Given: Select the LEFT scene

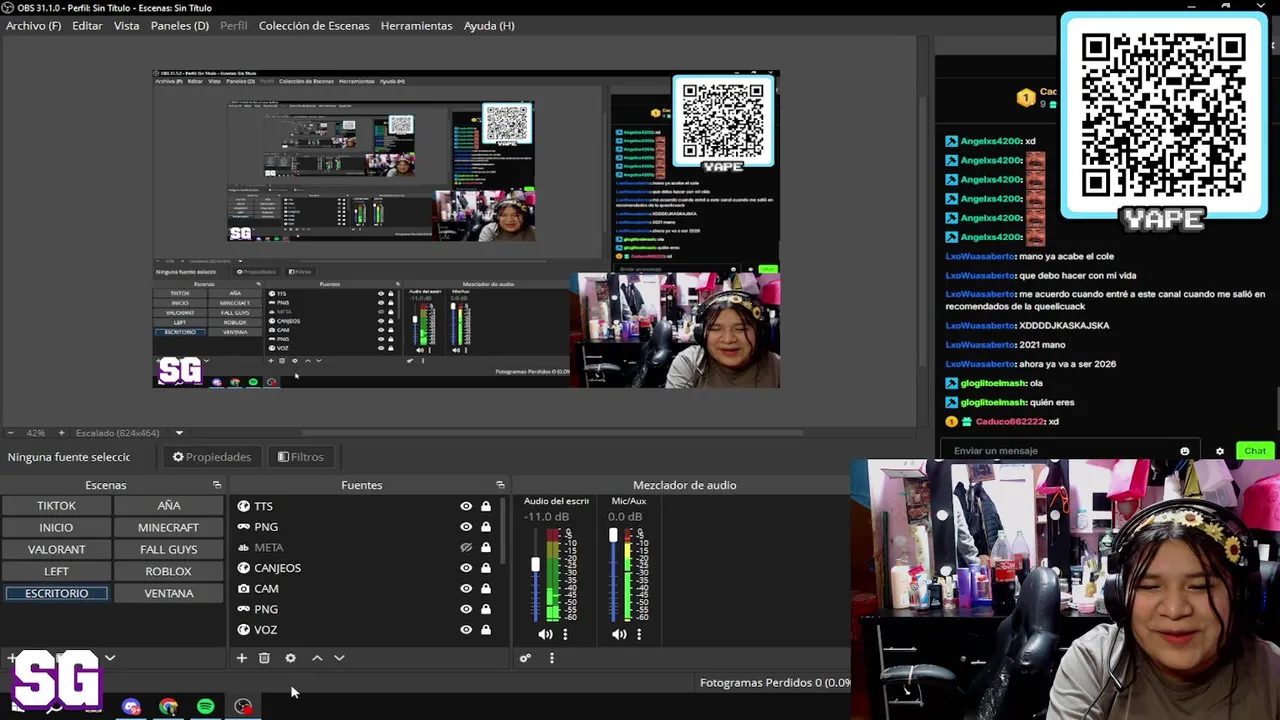Looking at the screenshot, I should 56,572.
